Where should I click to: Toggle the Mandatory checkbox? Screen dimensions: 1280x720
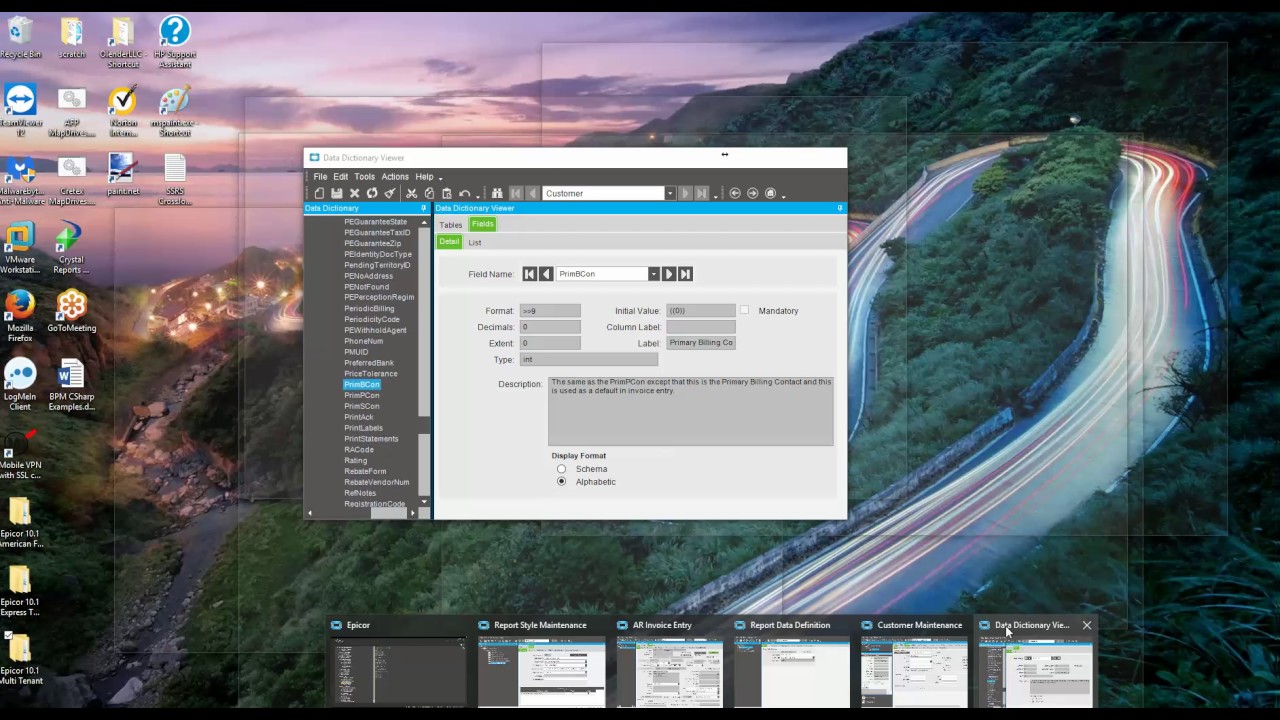coord(744,310)
